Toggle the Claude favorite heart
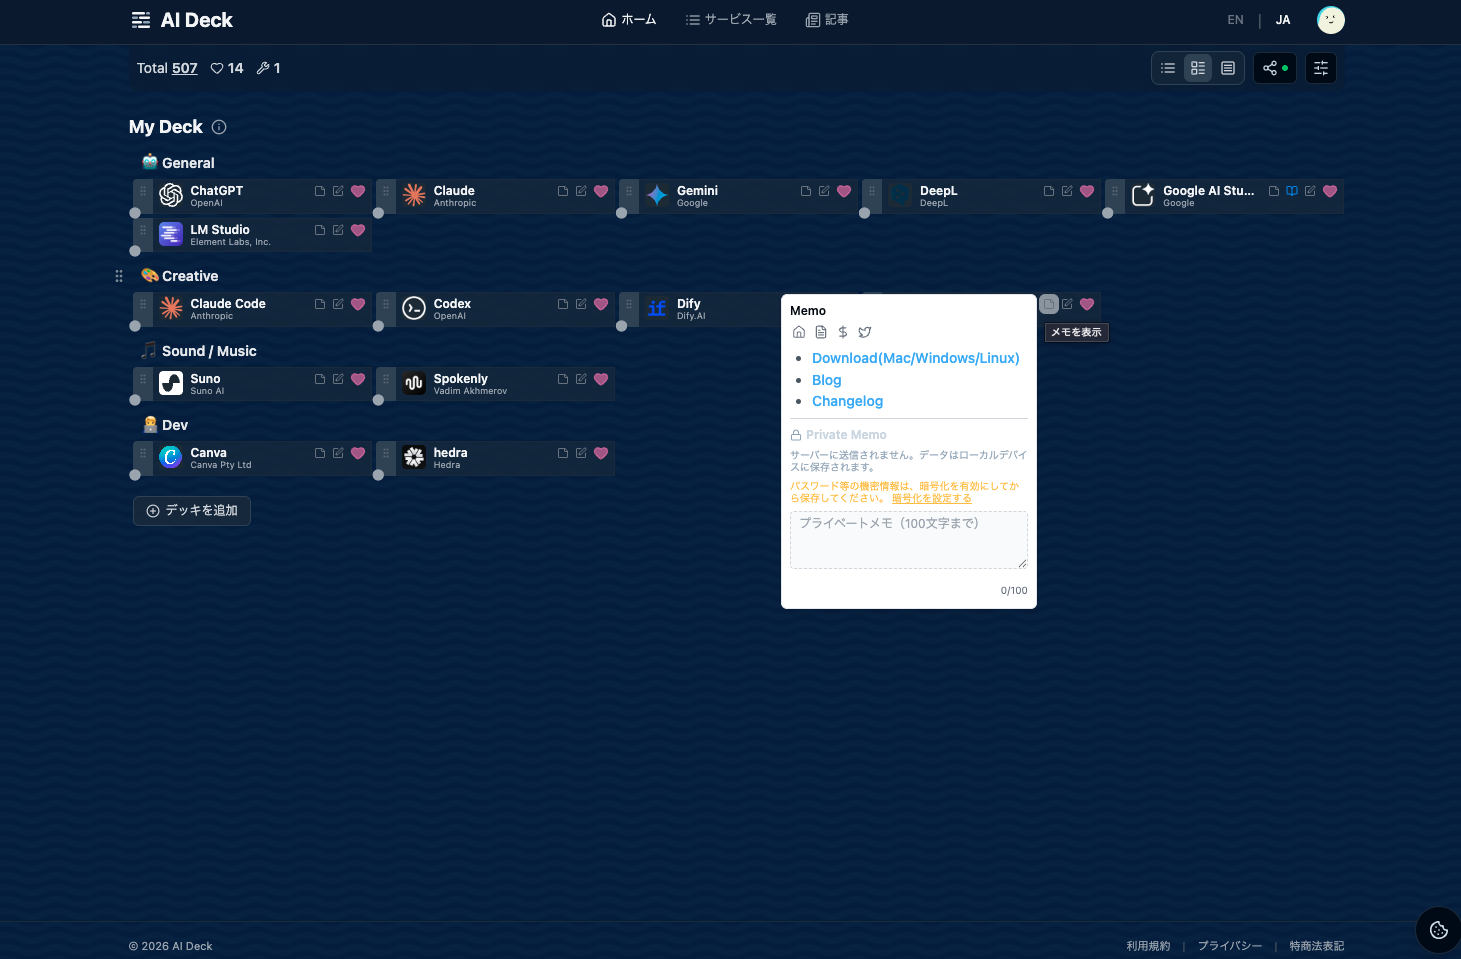 point(601,191)
